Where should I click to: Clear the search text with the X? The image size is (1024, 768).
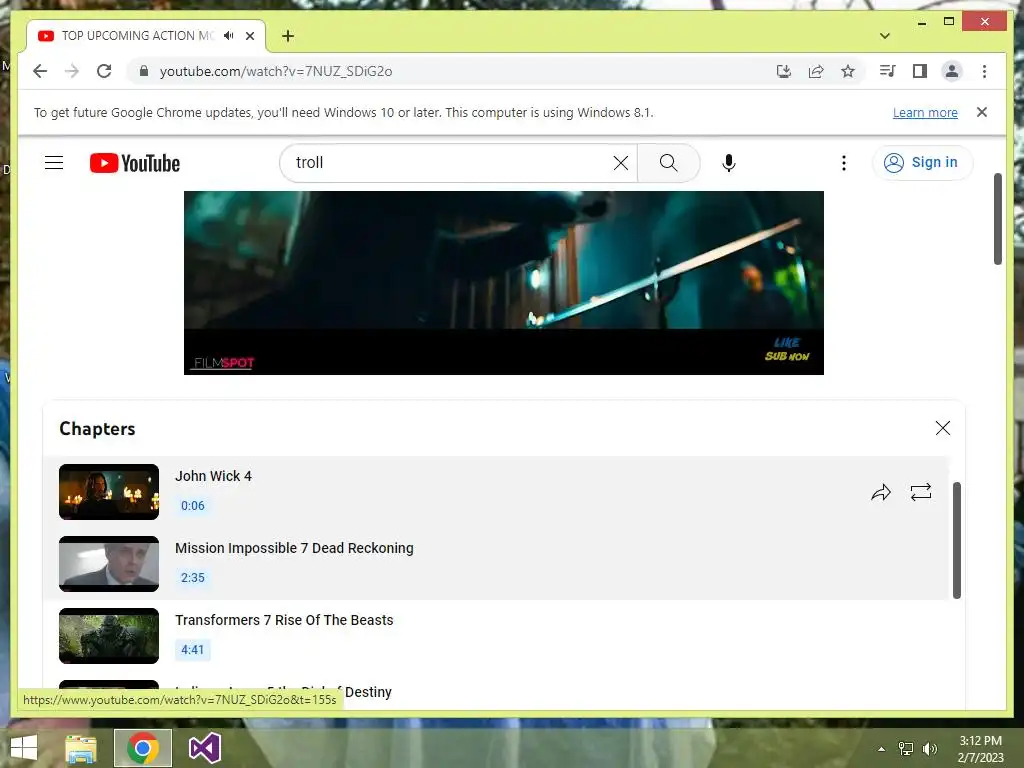(621, 163)
